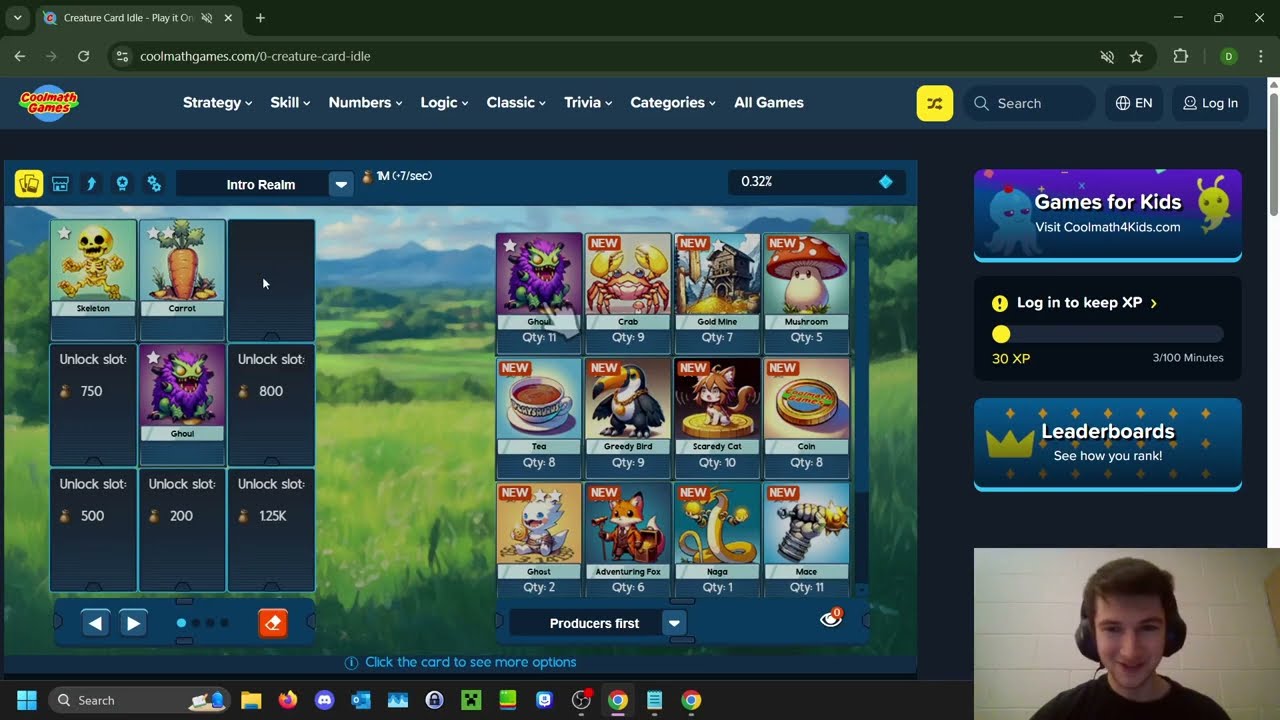Screen dimensions: 1280x720
Task: Go to next board page arrow
Action: tap(133, 623)
